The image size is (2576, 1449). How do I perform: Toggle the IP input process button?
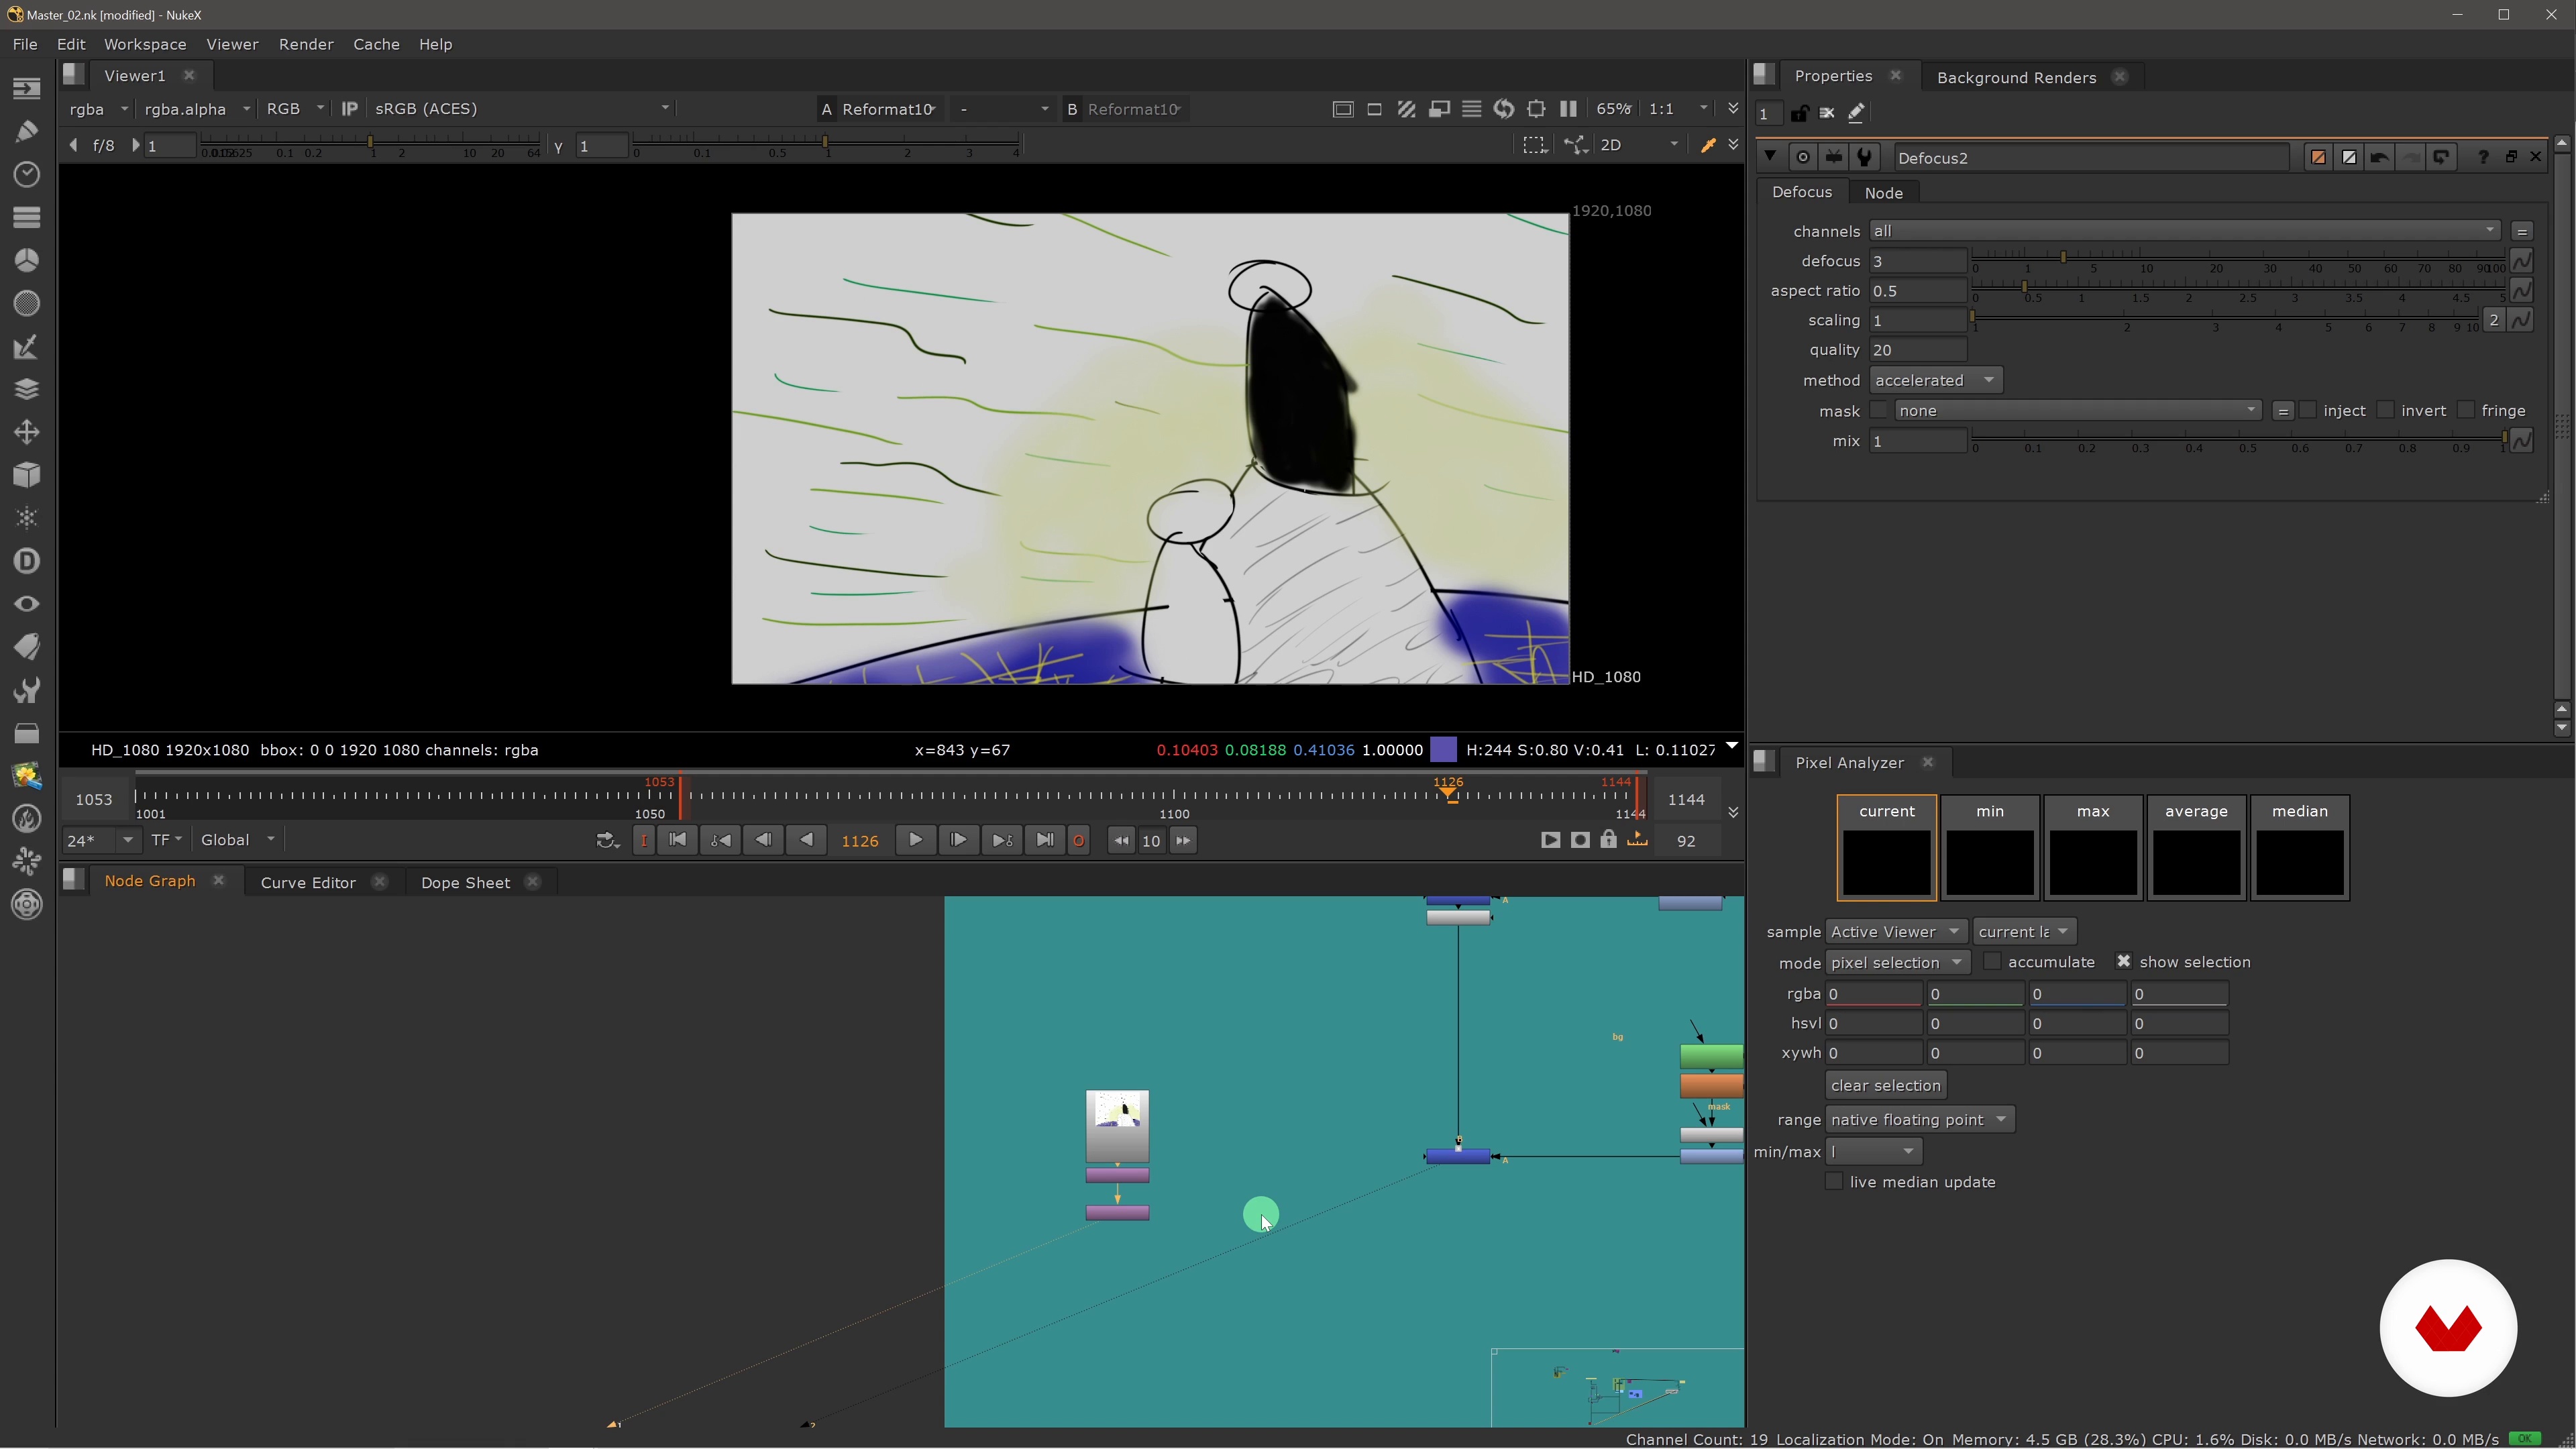point(349,109)
